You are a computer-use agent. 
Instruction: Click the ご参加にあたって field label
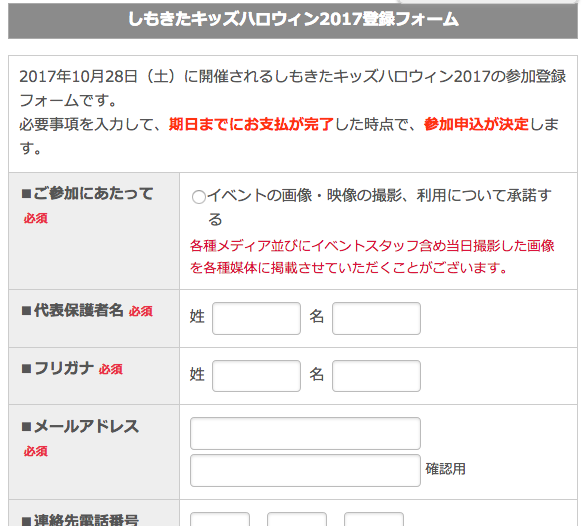(x=88, y=194)
